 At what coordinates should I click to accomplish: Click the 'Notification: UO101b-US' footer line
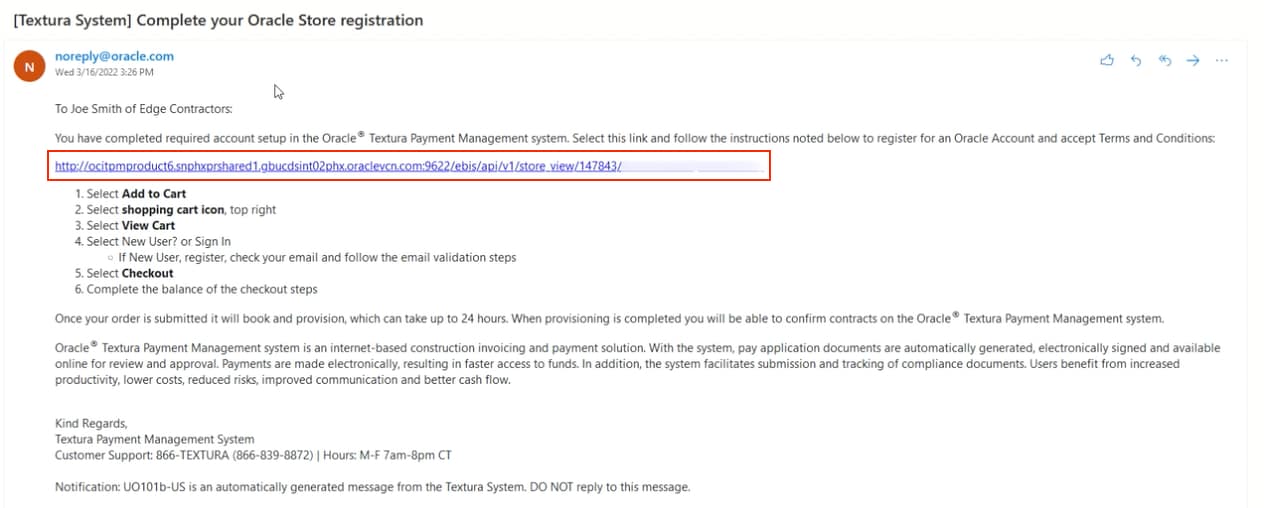[372, 487]
